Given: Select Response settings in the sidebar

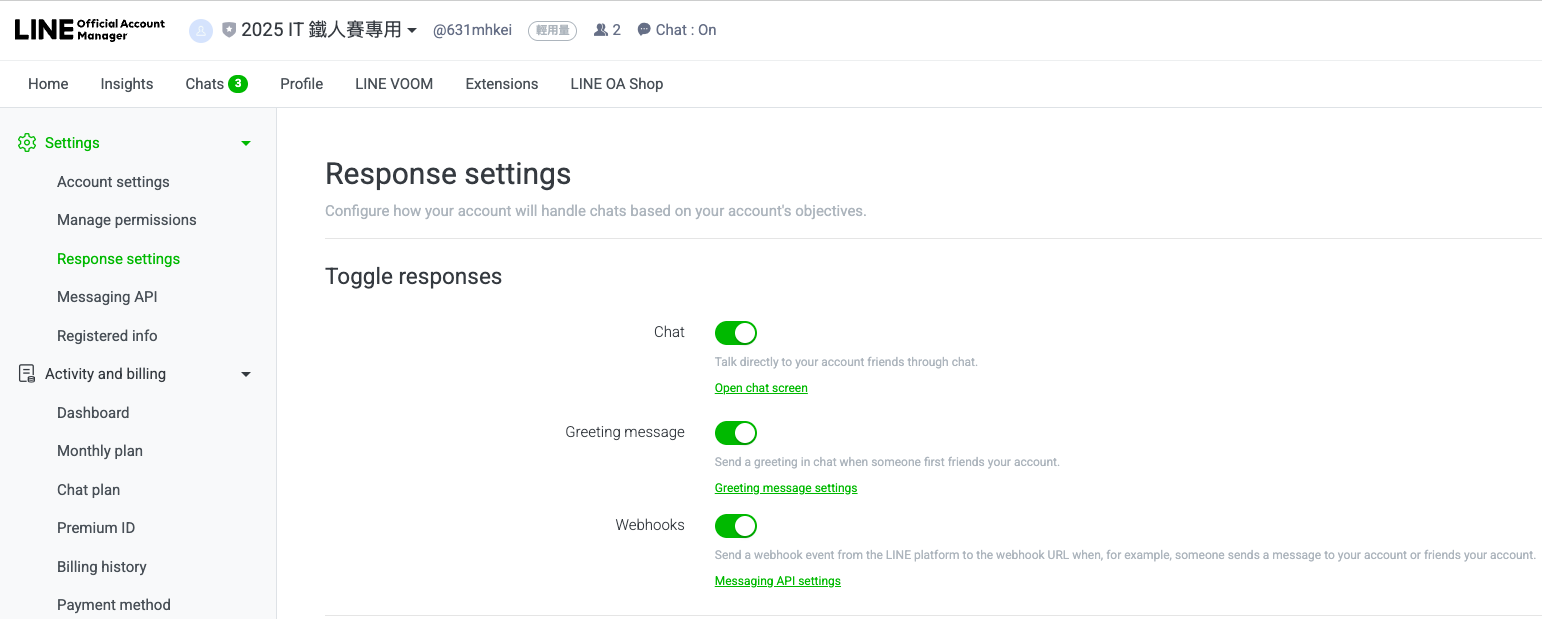Looking at the screenshot, I should click(119, 259).
